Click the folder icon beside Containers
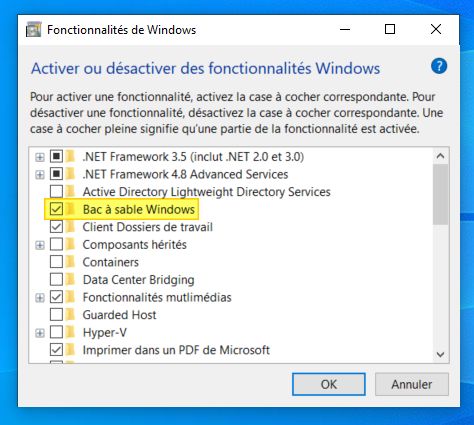Viewport: 474px width, 425px height. tap(70, 262)
